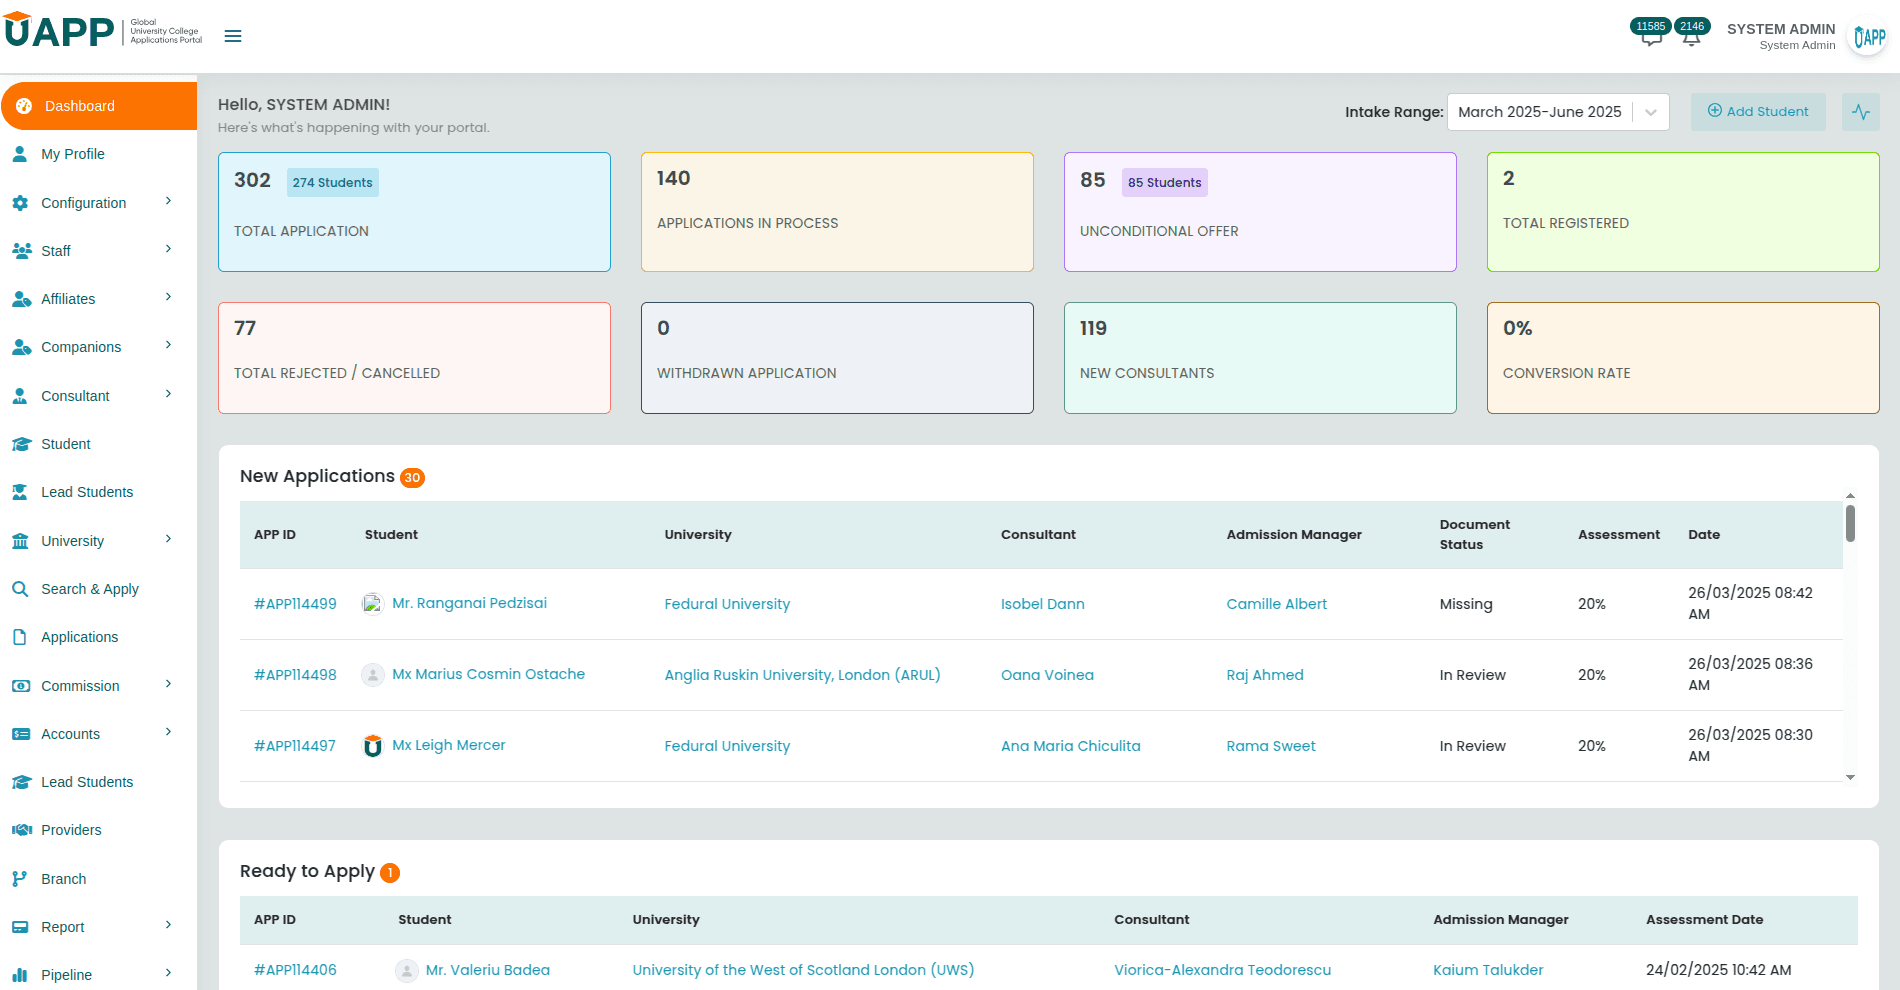This screenshot has height=990, width=1900.
Task: Click the UAPP profile avatar
Action: click(1868, 38)
